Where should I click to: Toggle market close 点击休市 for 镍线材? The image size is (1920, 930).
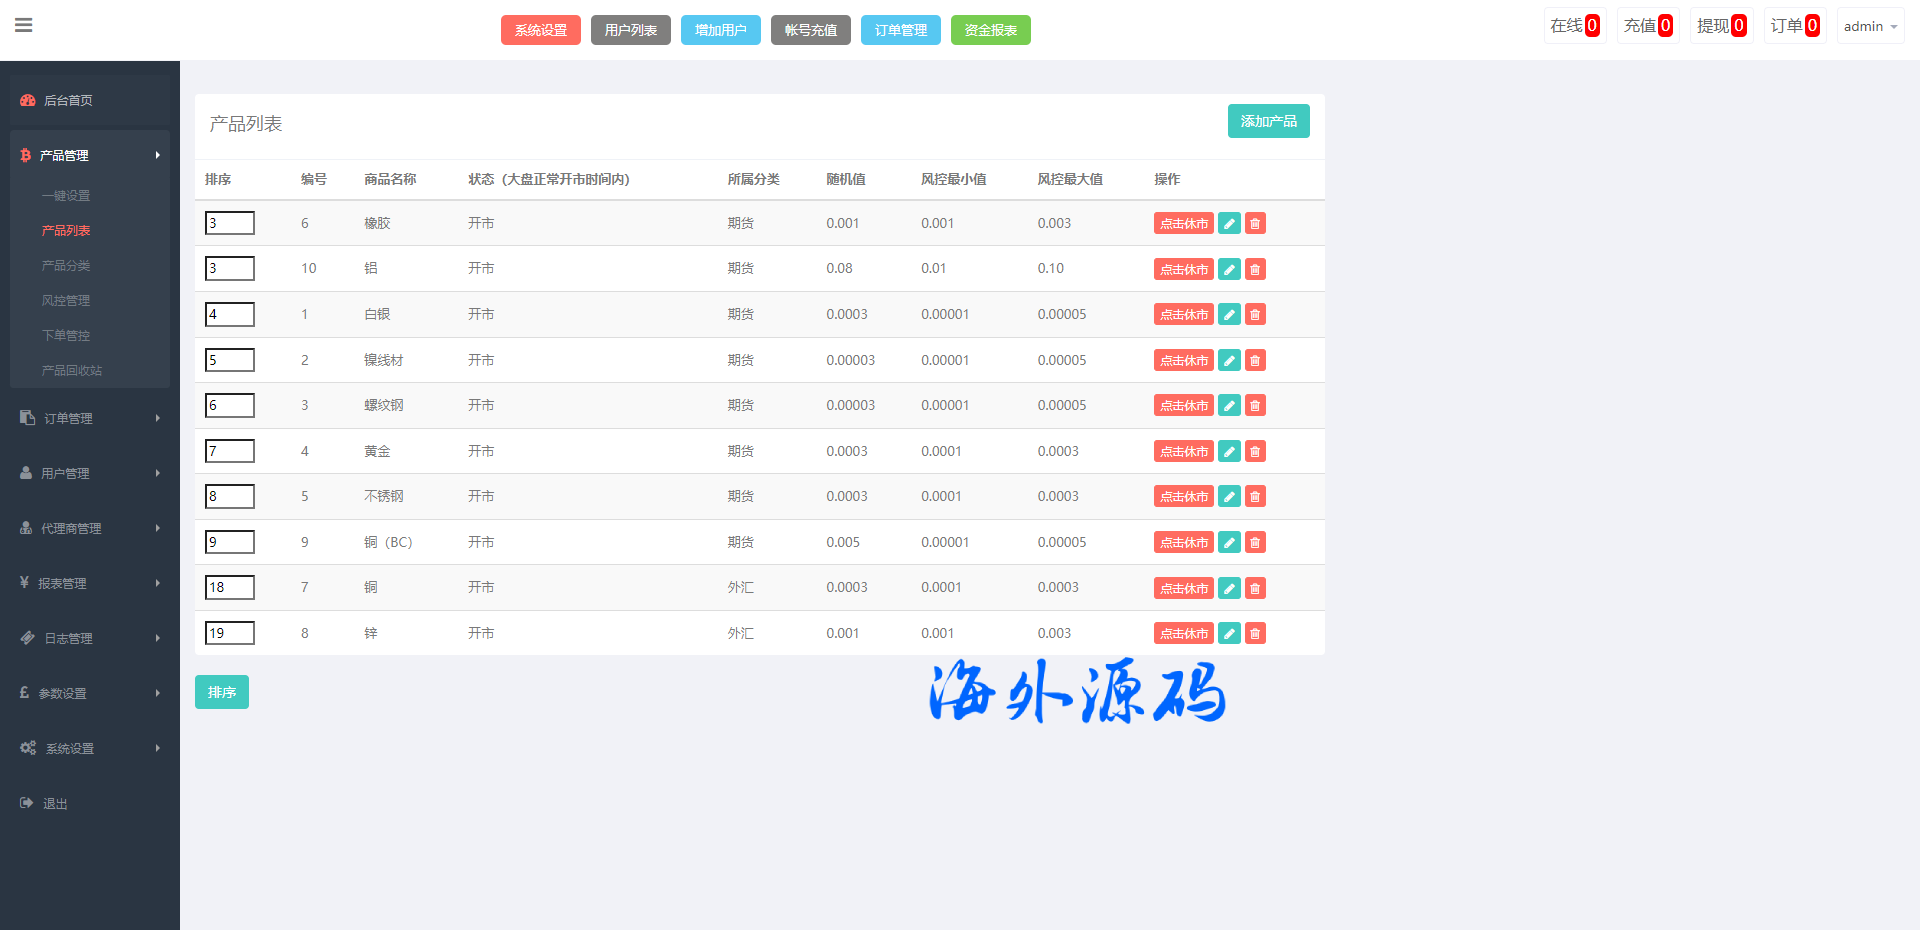coord(1183,361)
